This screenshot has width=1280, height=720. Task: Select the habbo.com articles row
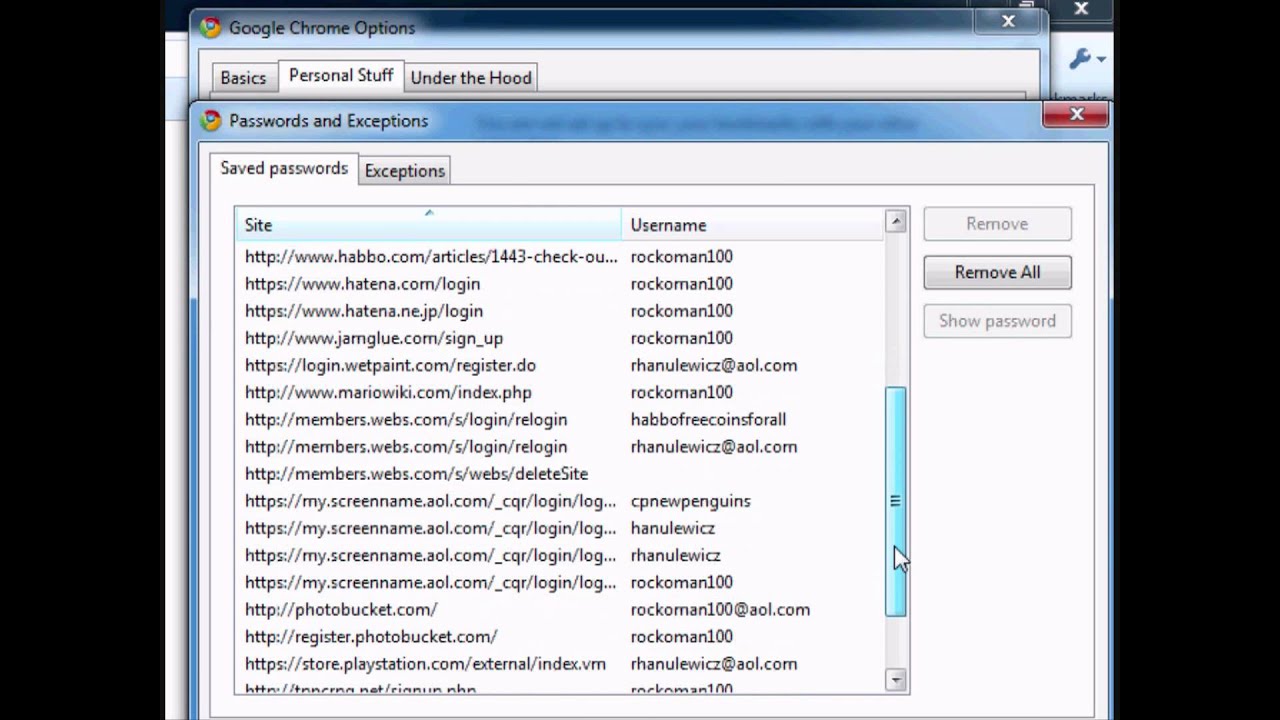click(560, 257)
